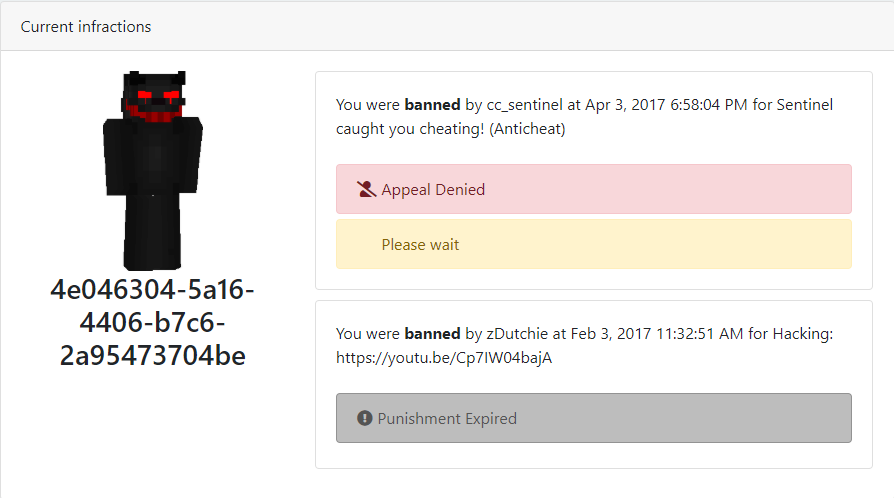This screenshot has width=894, height=498.
Task: Click the exclamation circle icon in Punishment Expired
Action: 364,418
